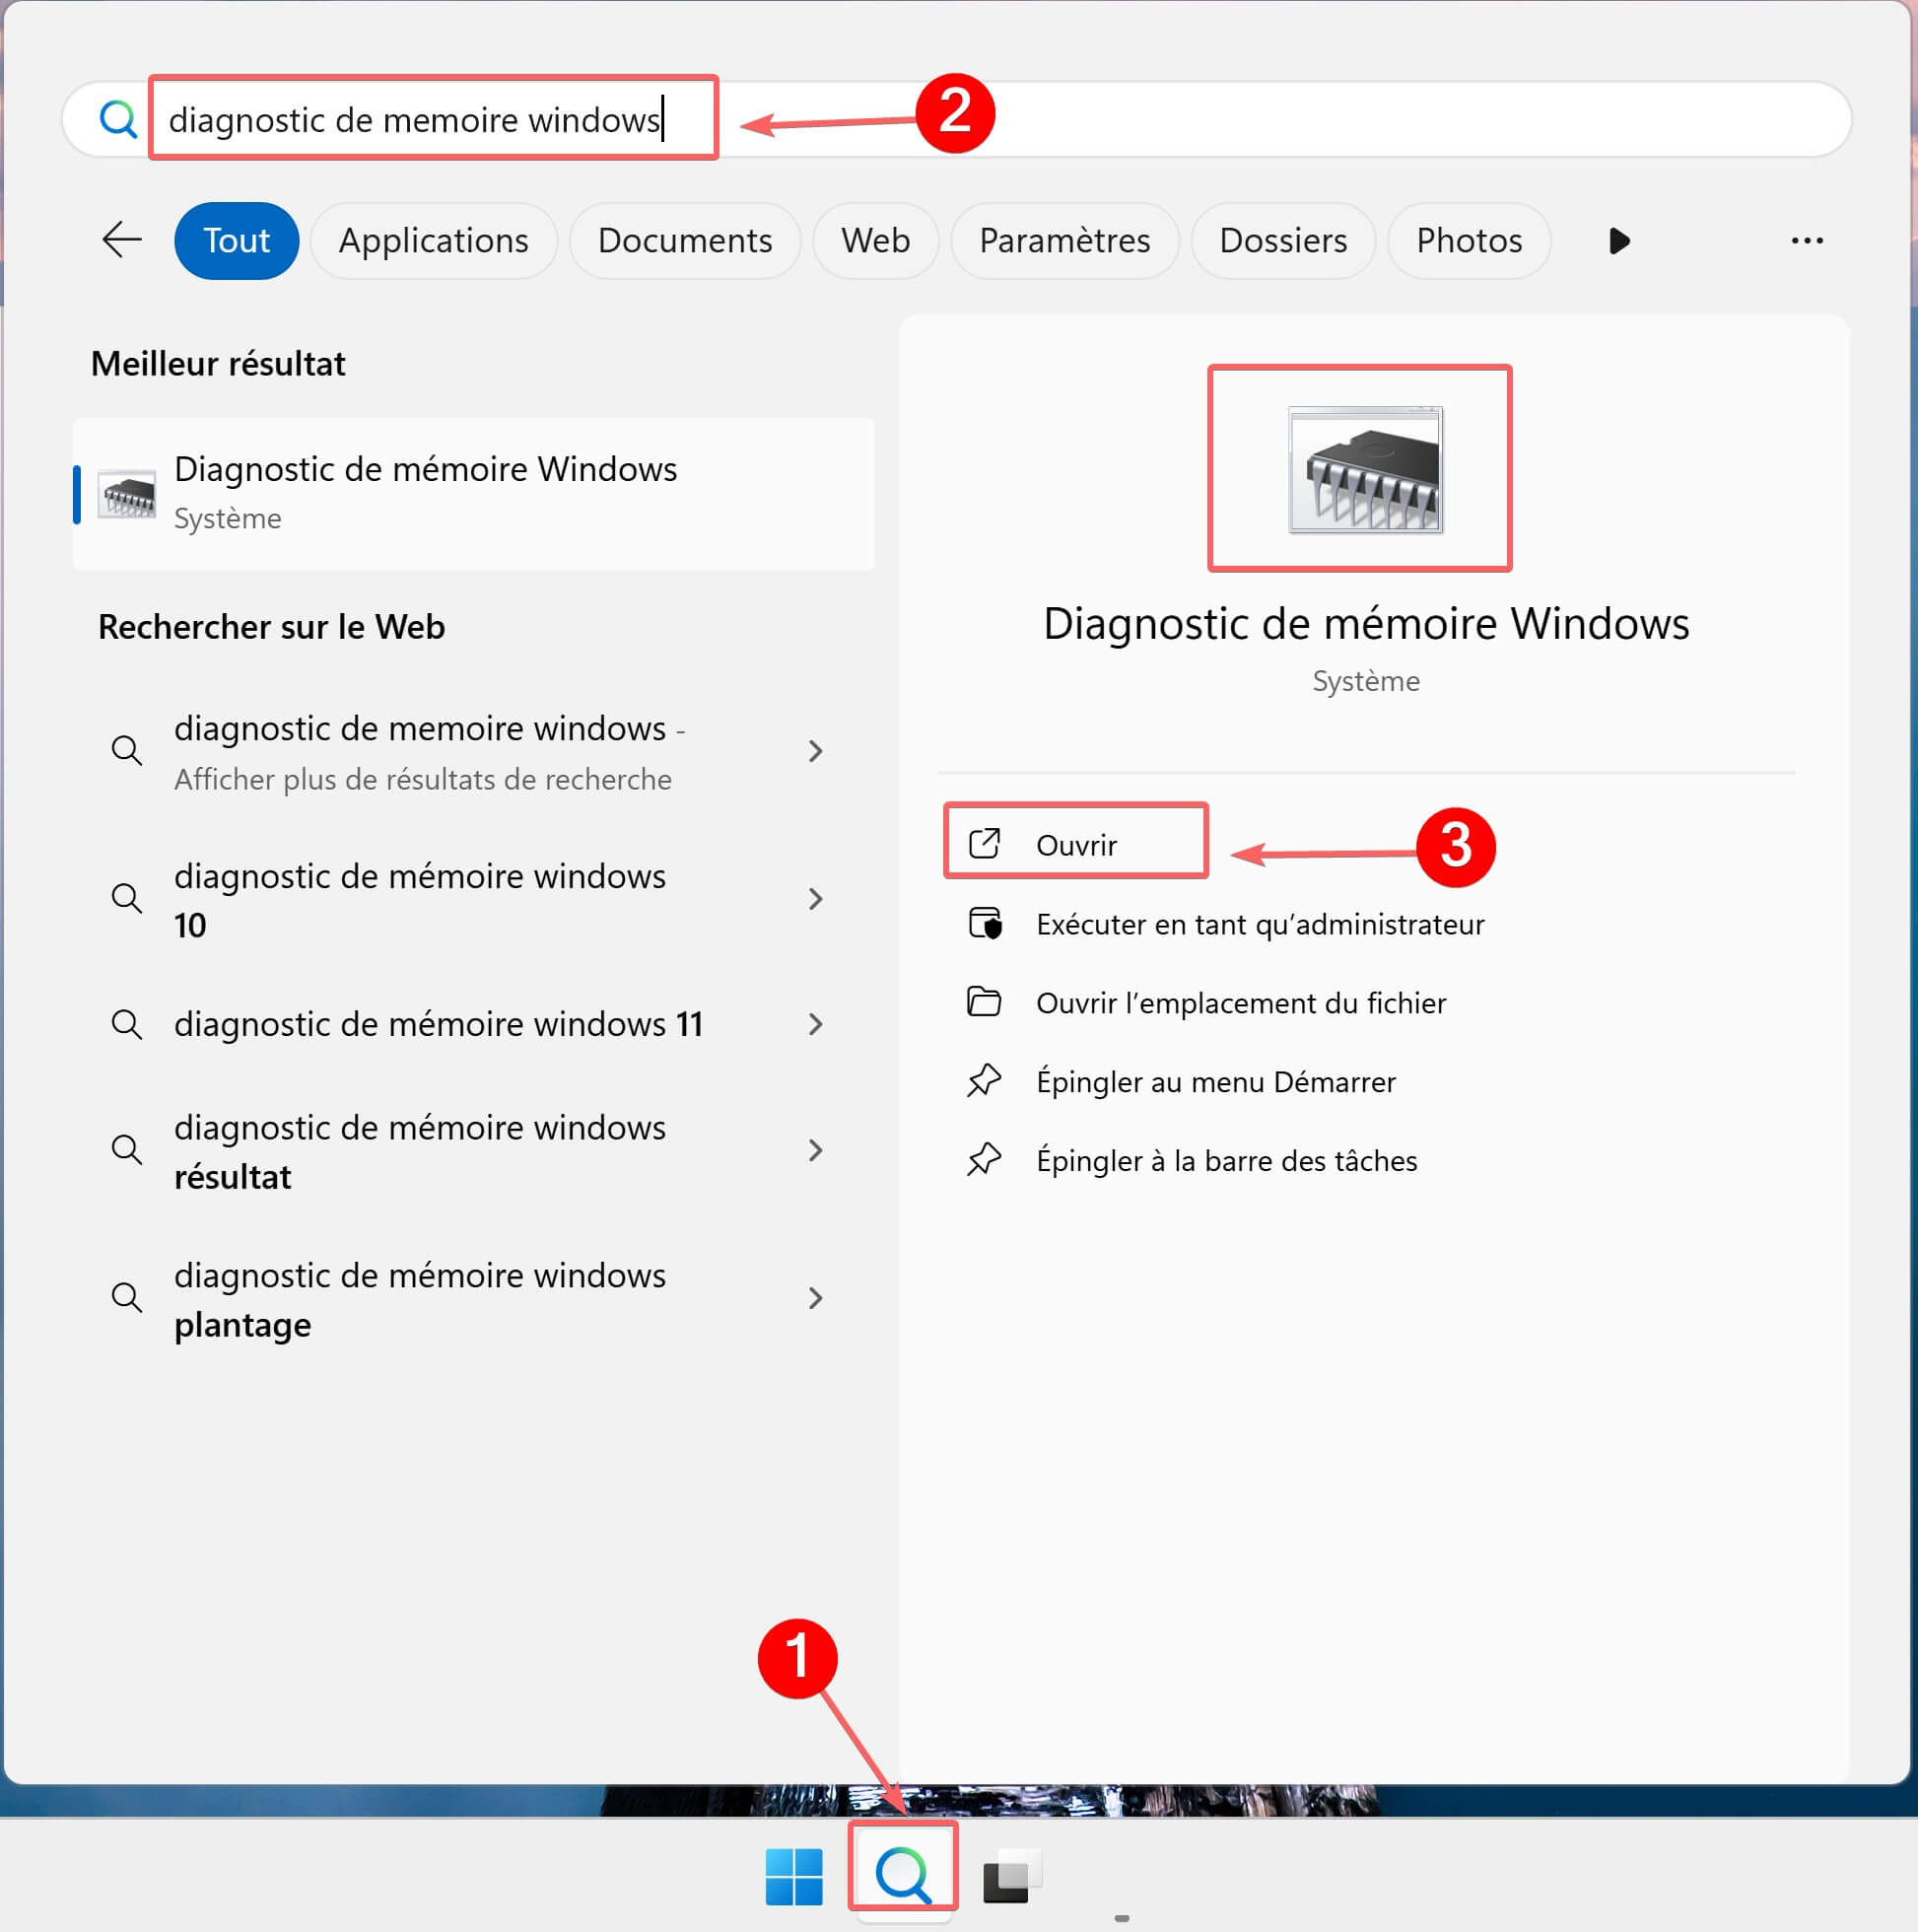Click the large memory chip preview icon
The width and height of the screenshot is (1918, 1932).
(1364, 470)
